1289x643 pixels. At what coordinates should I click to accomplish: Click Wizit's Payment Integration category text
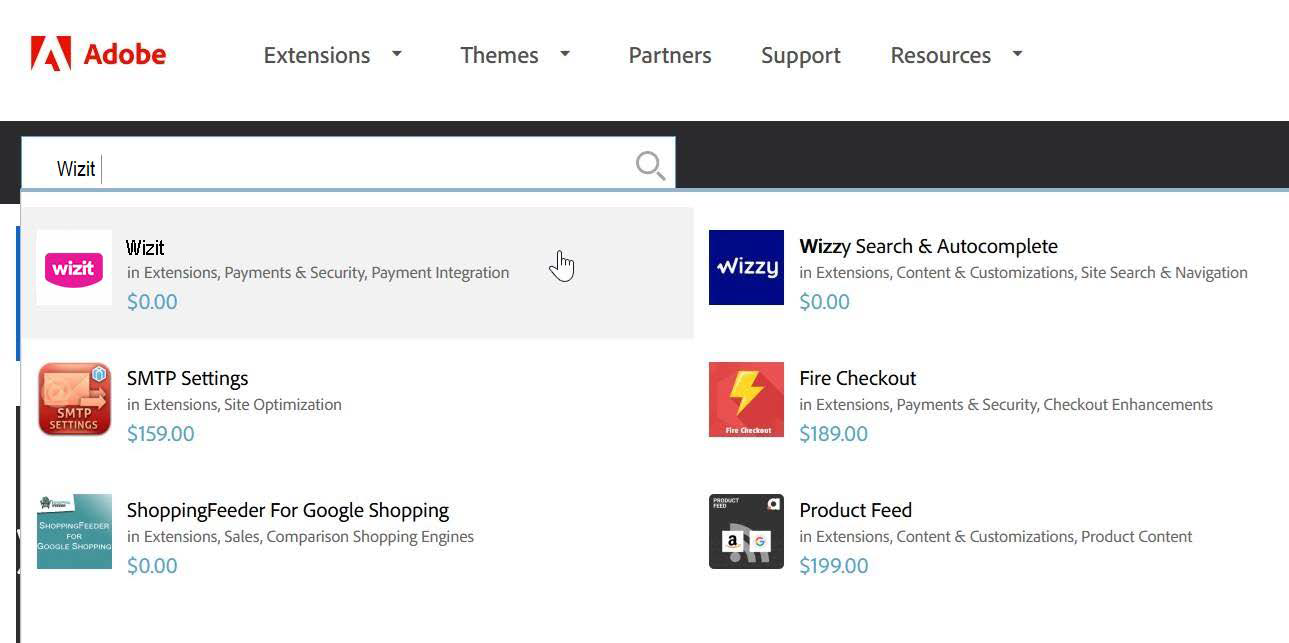coord(440,272)
